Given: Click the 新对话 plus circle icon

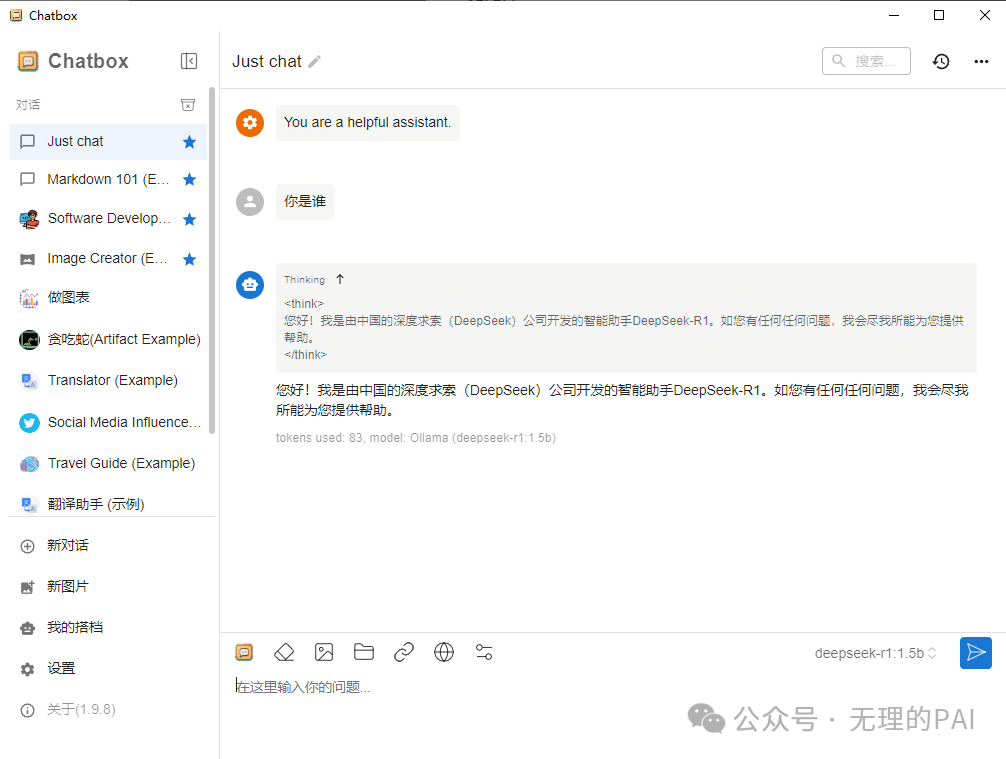Looking at the screenshot, I should click(x=28, y=547).
